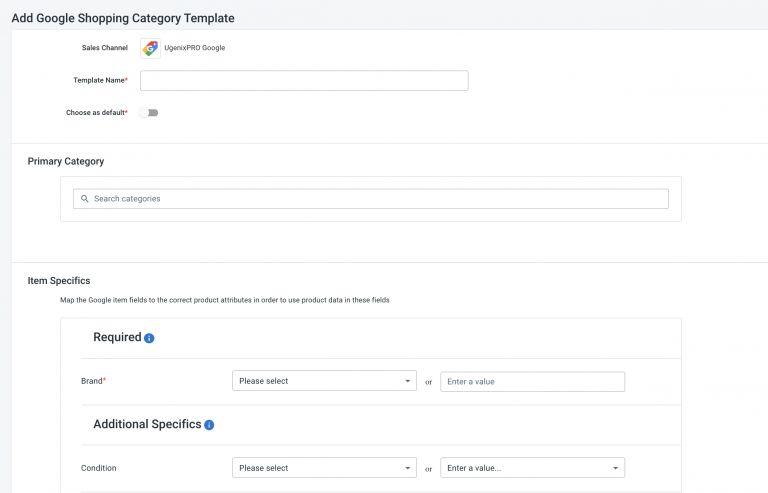Open info icon next to Additional Specifics
The height and width of the screenshot is (493, 768).
pos(209,425)
